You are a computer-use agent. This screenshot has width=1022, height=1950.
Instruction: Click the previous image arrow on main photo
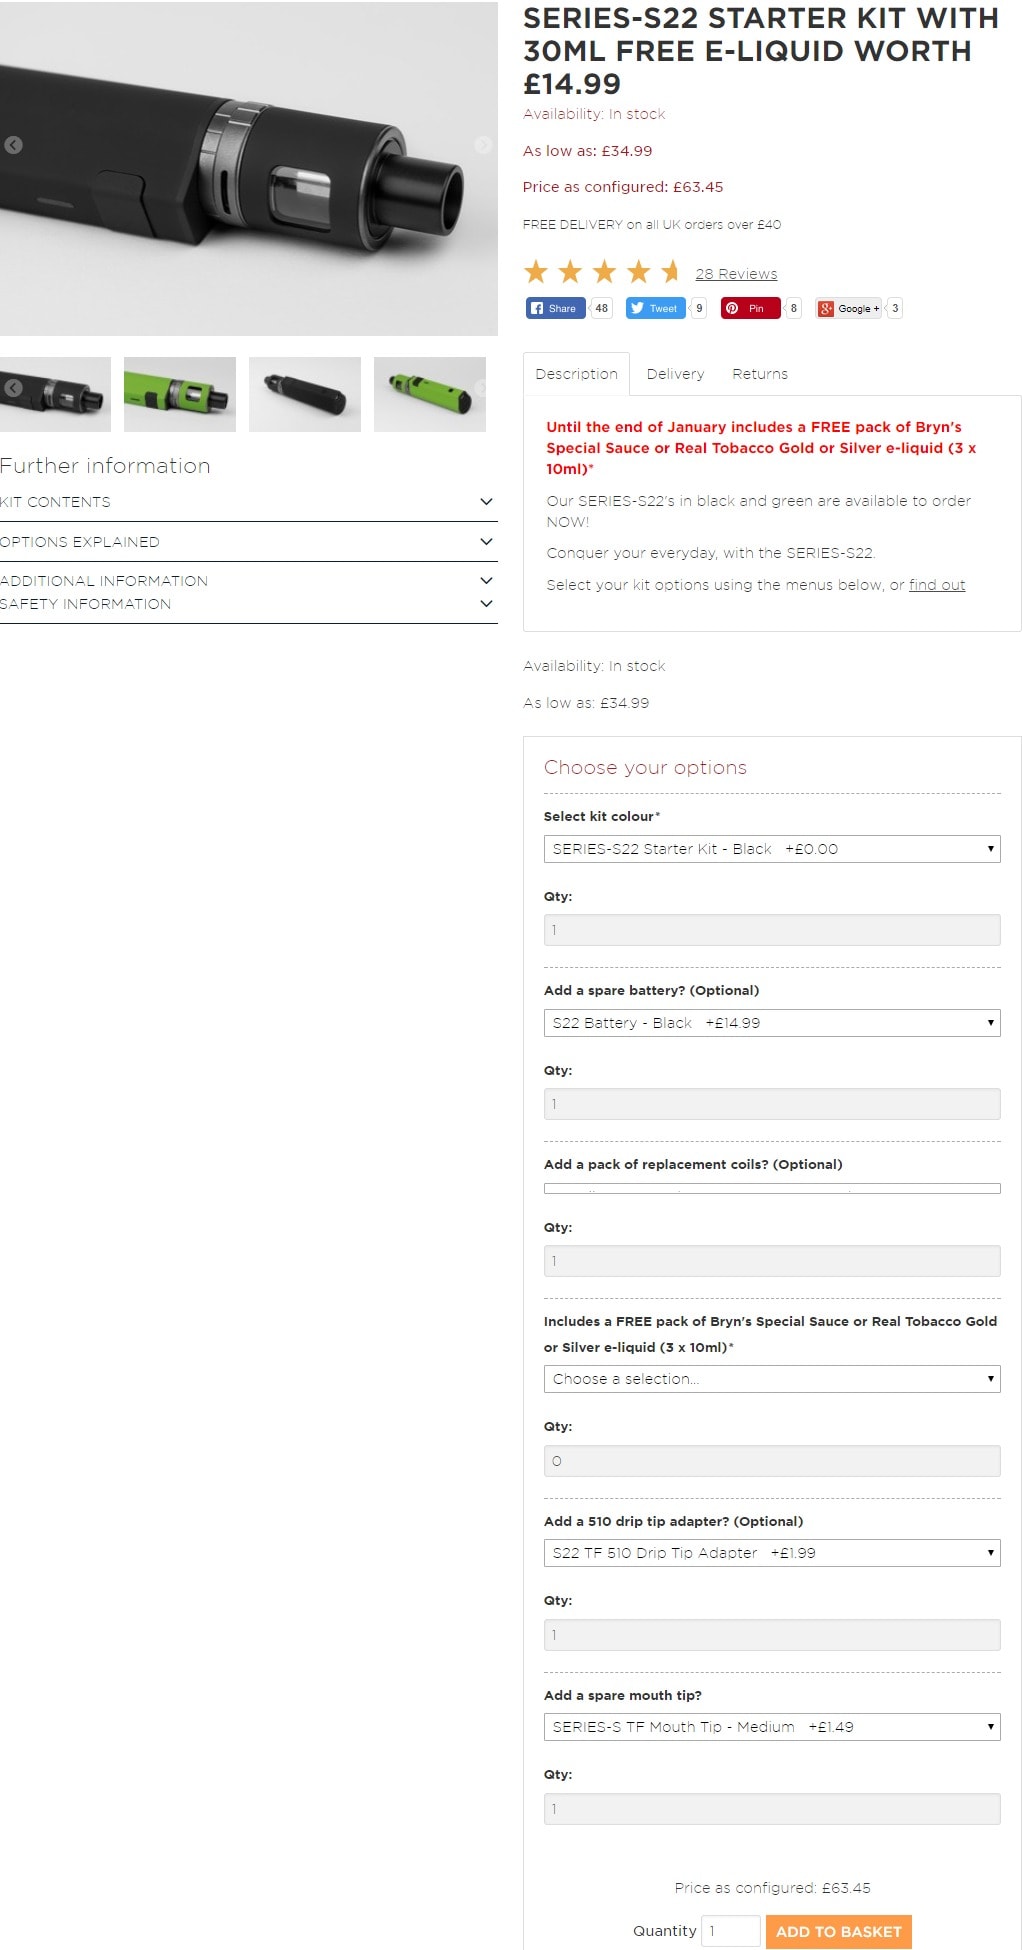pyautogui.click(x=13, y=145)
